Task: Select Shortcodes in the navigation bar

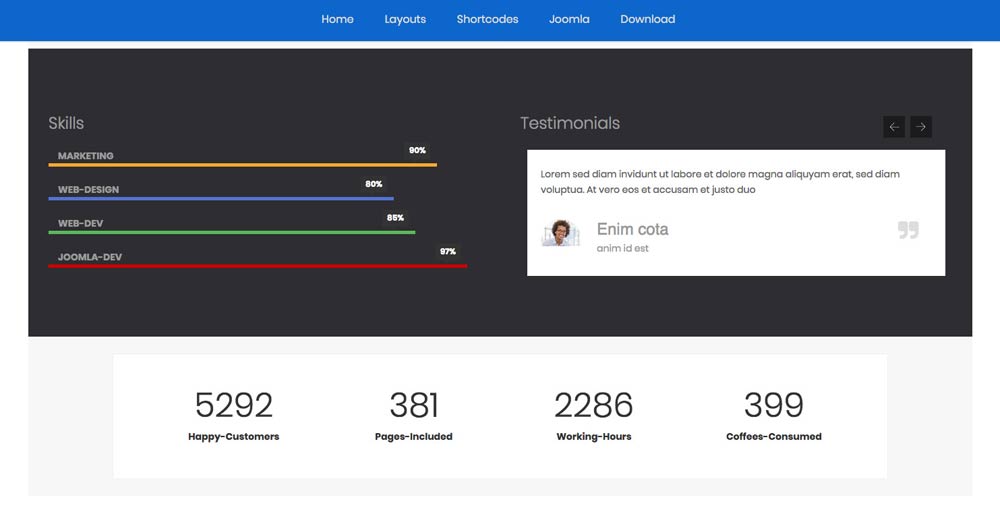Action: tap(487, 19)
